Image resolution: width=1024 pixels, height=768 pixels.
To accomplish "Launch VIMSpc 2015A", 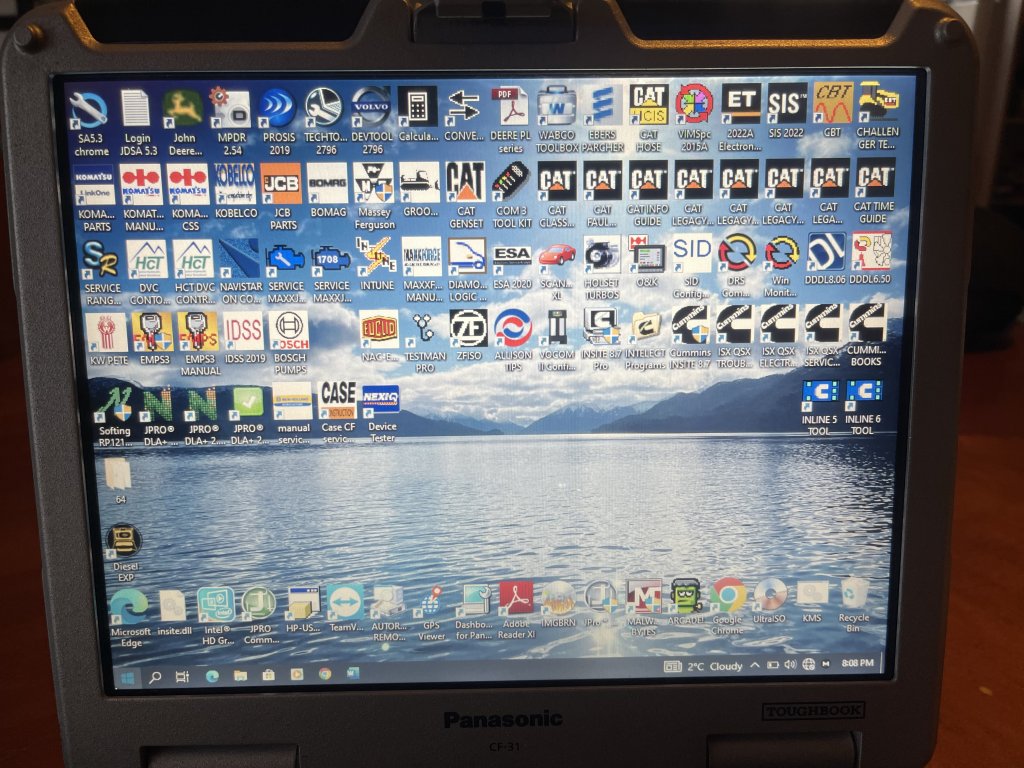I will (694, 104).
